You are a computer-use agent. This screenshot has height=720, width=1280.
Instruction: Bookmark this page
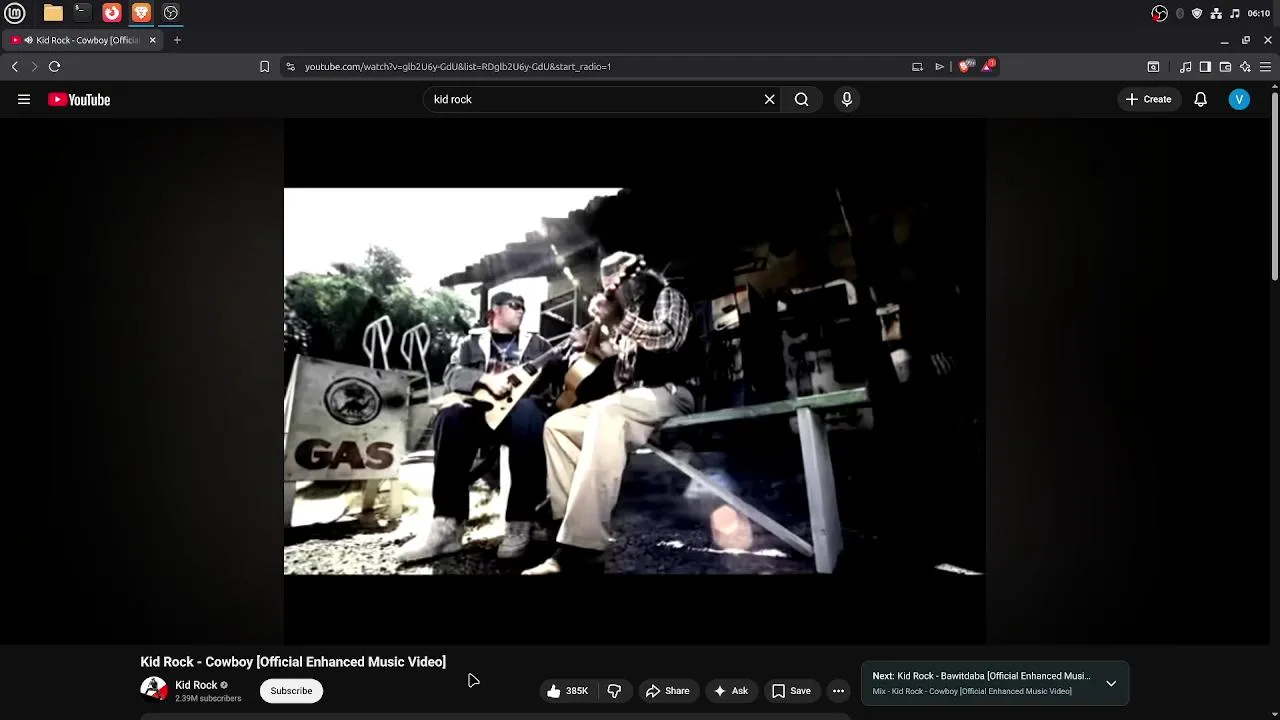coord(264,66)
